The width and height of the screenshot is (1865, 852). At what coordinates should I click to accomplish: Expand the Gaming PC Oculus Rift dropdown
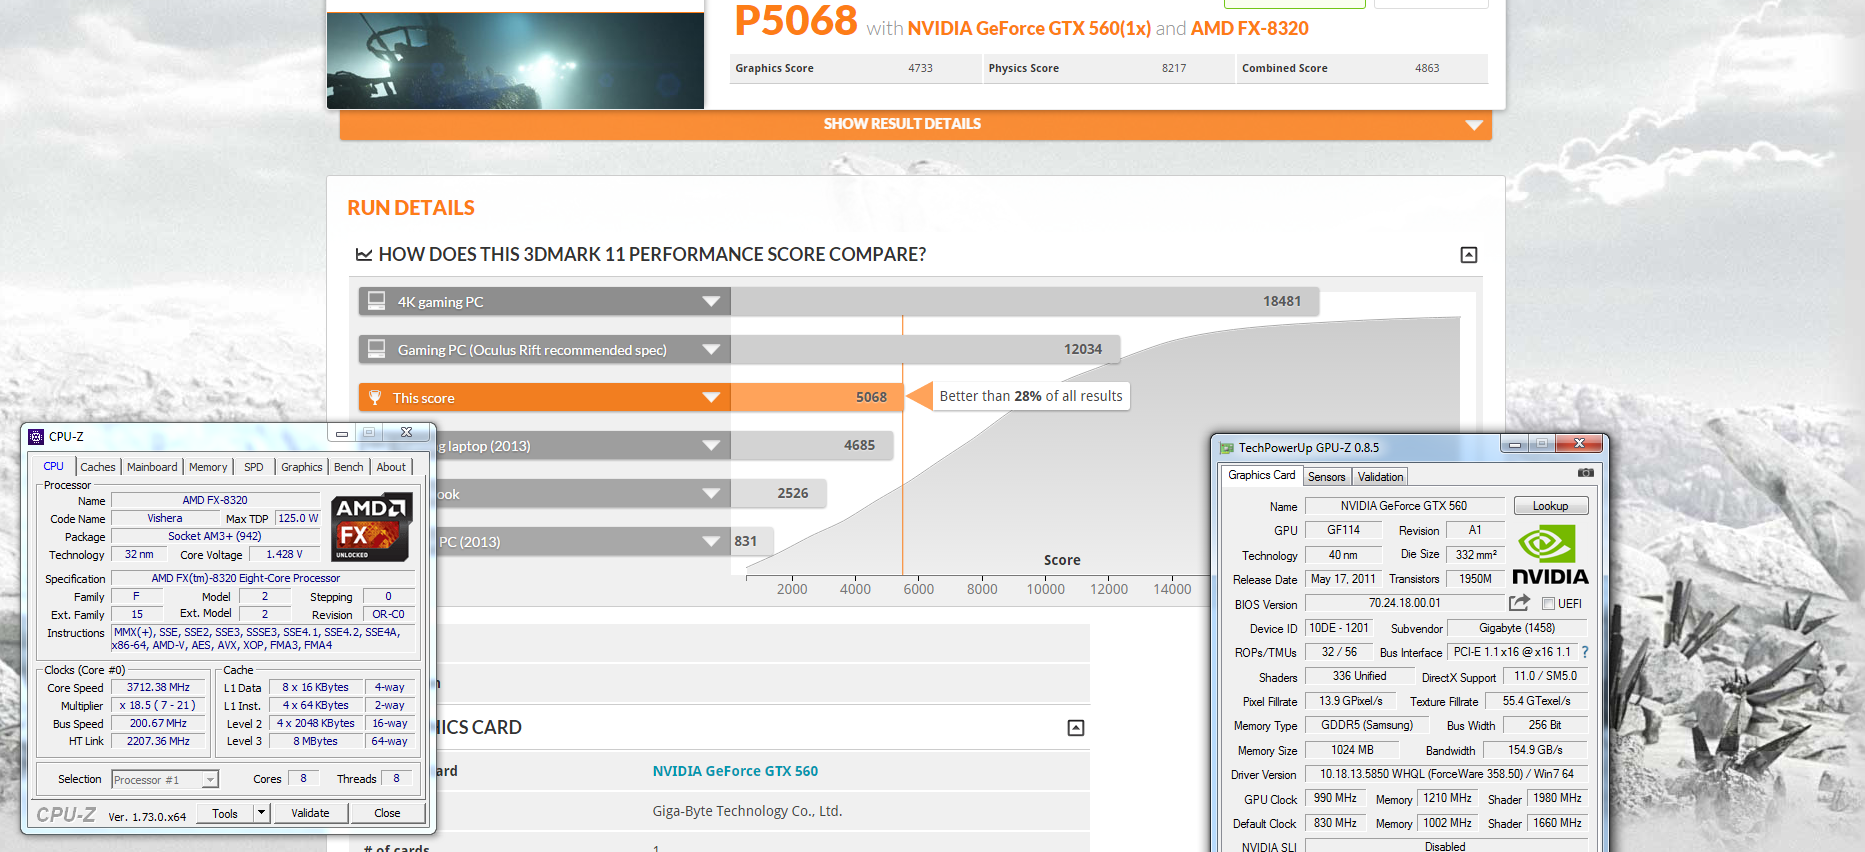tap(711, 349)
